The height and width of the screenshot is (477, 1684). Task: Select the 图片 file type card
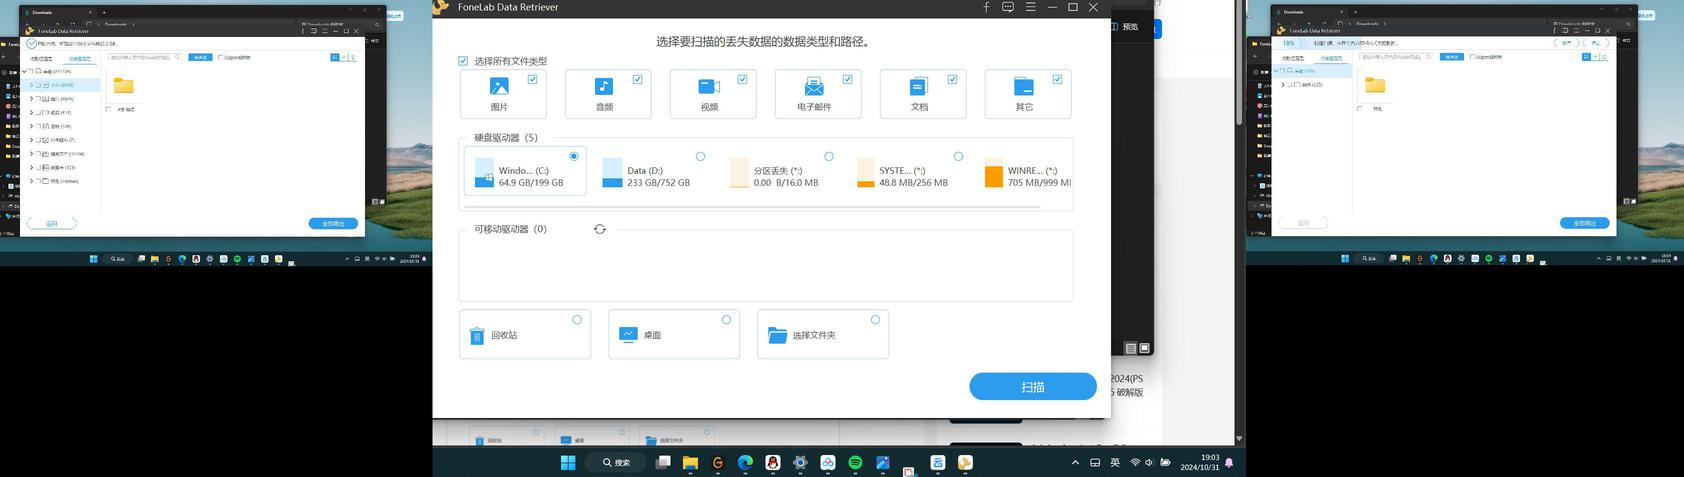pyautogui.click(x=503, y=94)
